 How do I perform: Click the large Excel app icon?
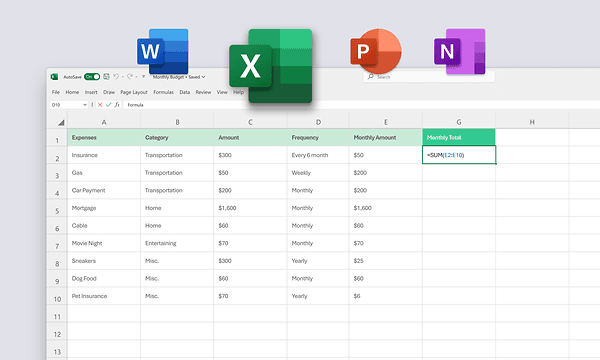click(x=271, y=66)
